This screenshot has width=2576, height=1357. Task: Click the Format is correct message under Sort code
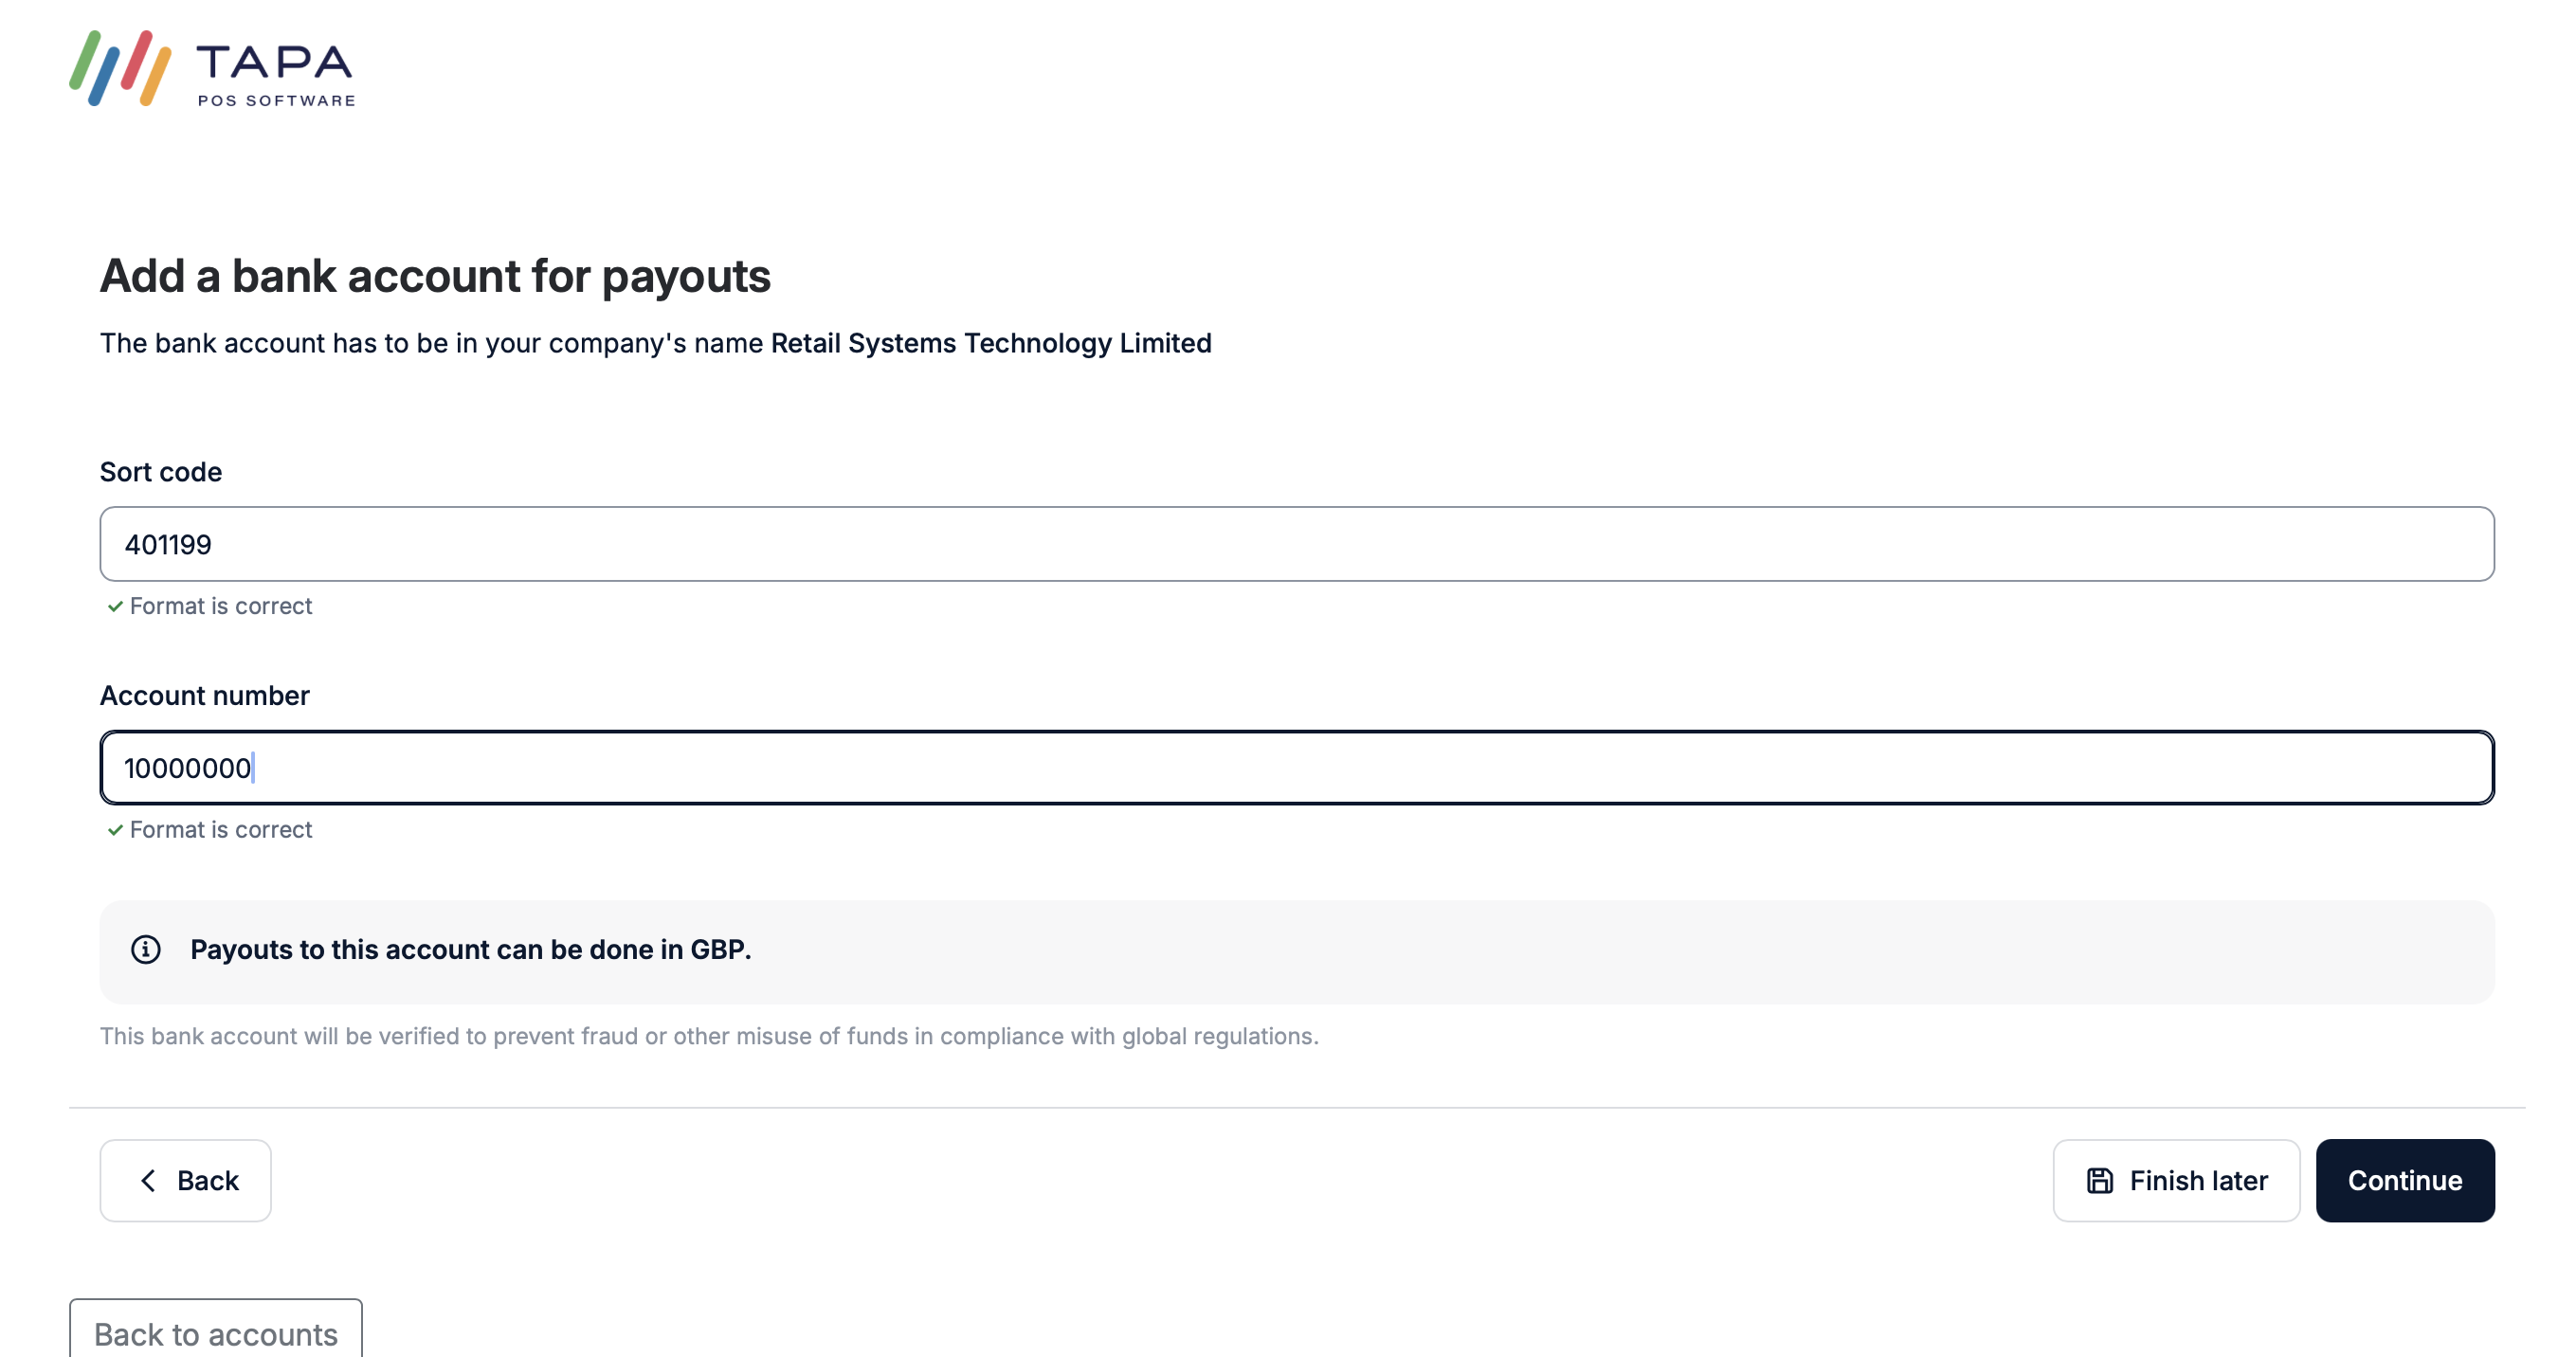[x=221, y=606]
